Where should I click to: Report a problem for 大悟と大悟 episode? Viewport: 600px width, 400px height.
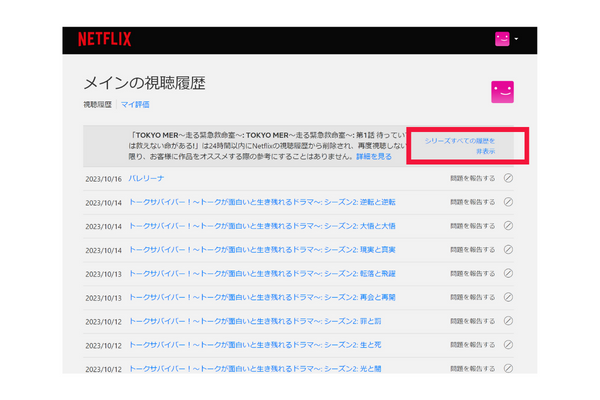(473, 226)
